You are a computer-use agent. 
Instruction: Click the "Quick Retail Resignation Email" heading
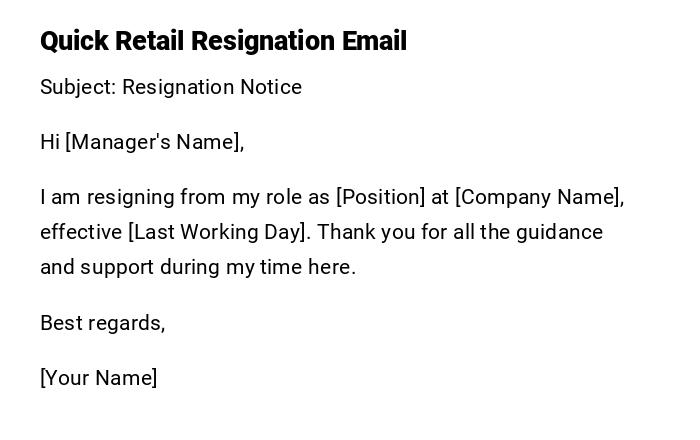[223, 41]
